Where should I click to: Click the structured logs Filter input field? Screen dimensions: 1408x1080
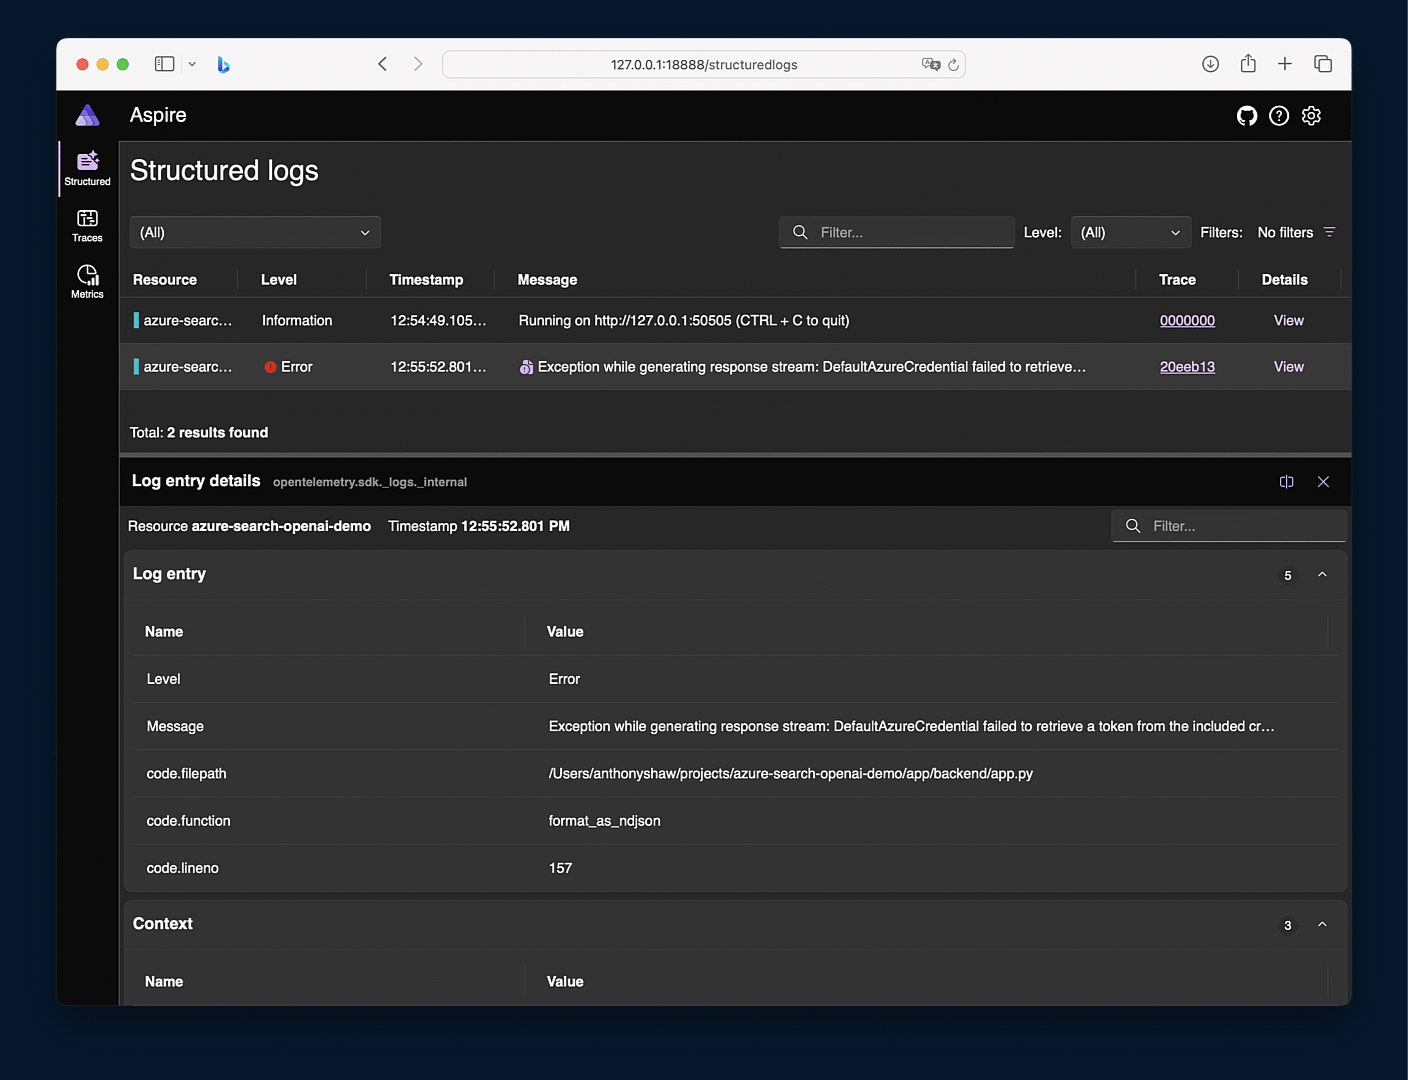pyautogui.click(x=896, y=232)
